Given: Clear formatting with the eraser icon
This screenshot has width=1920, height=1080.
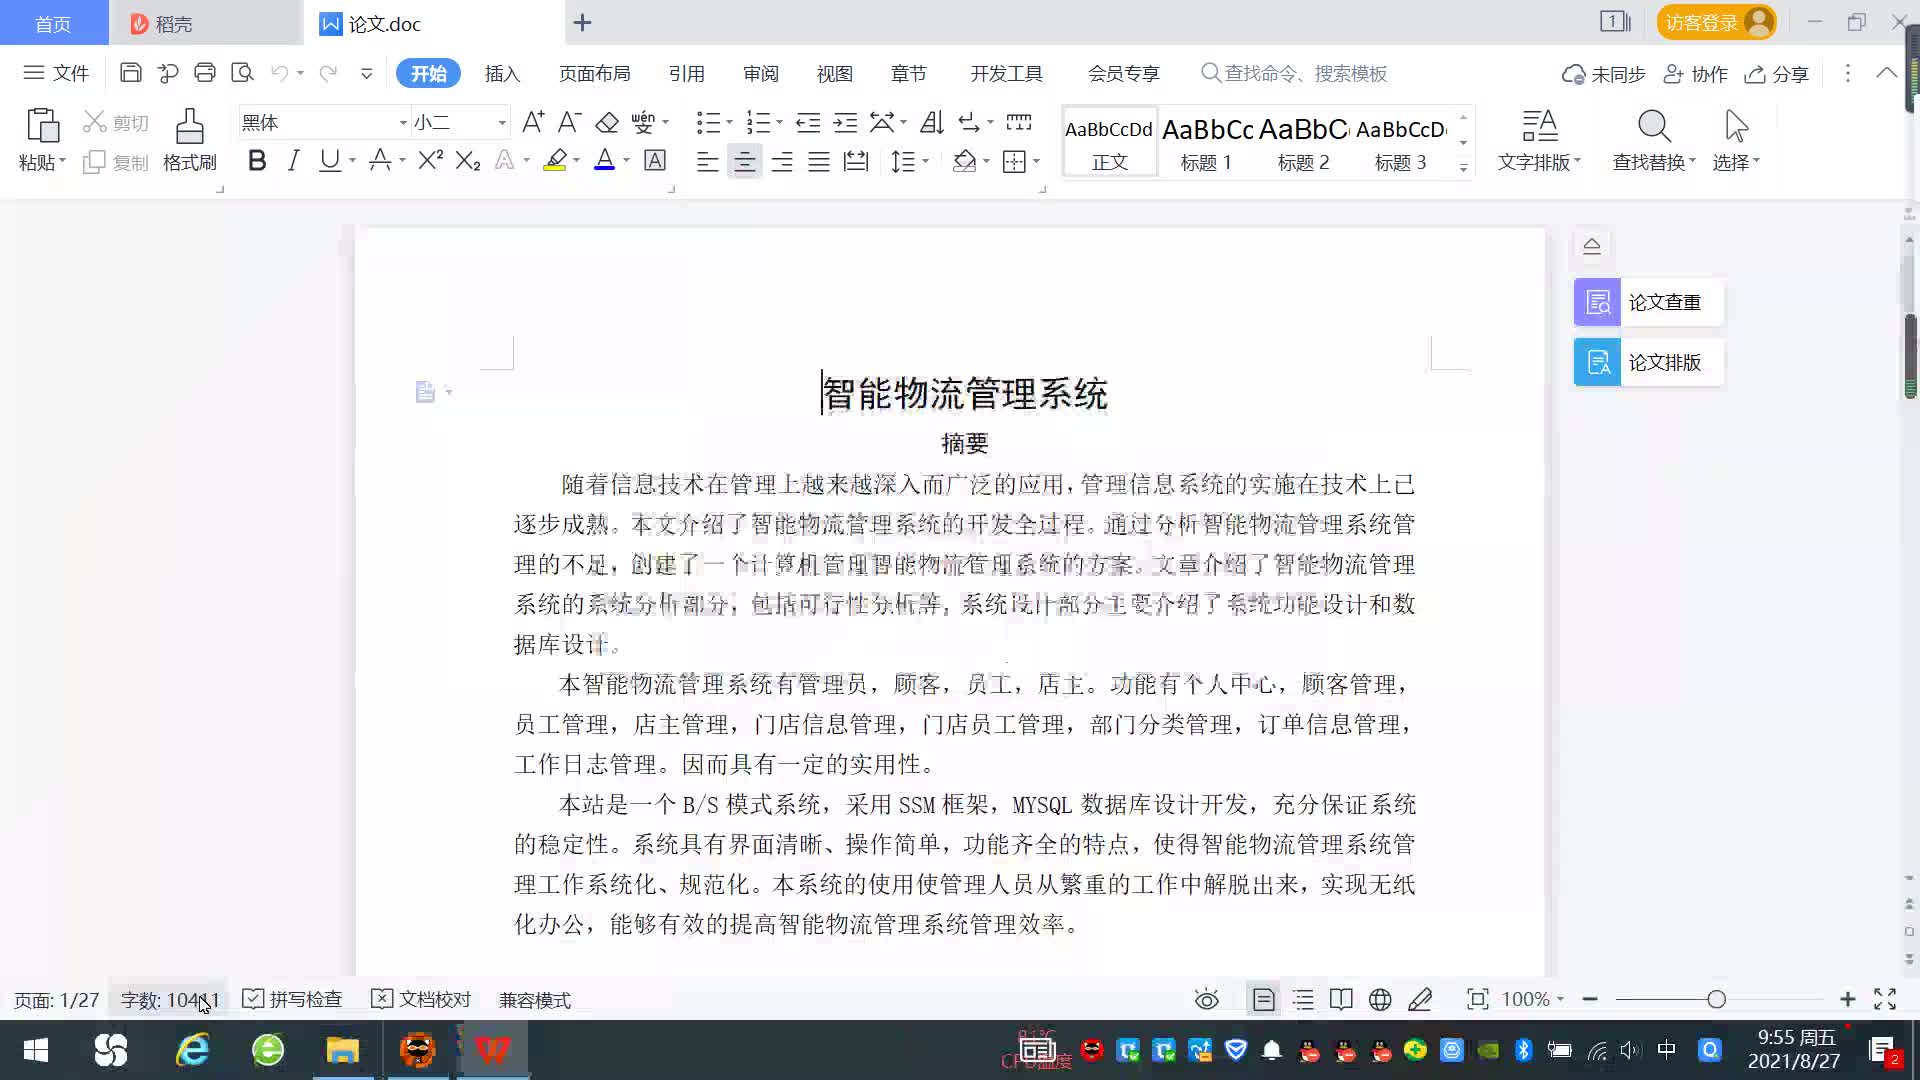Looking at the screenshot, I should [607, 122].
